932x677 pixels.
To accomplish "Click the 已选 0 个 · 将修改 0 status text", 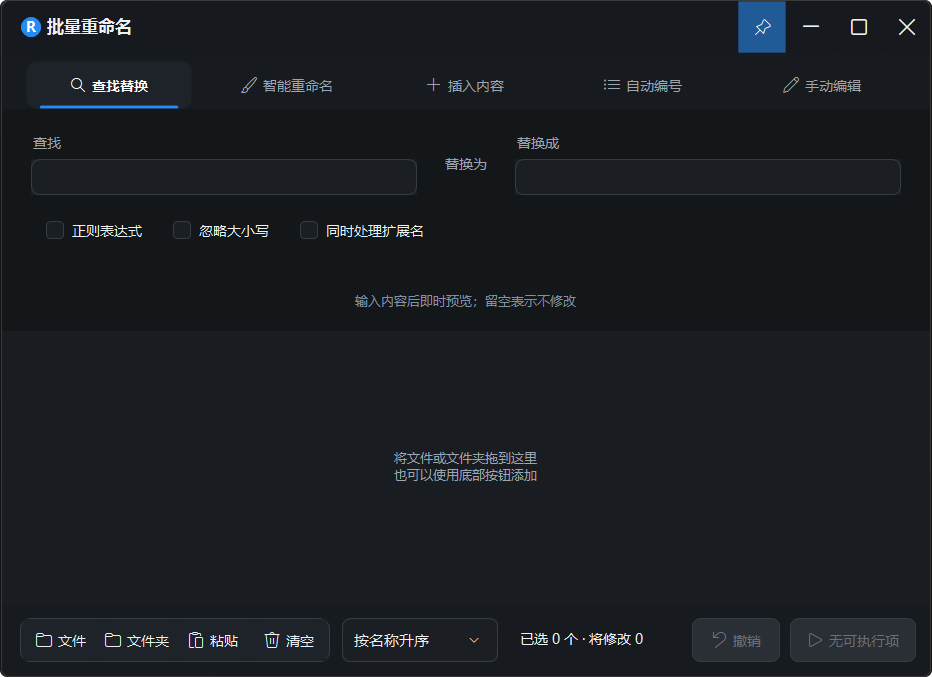I will pos(581,639).
